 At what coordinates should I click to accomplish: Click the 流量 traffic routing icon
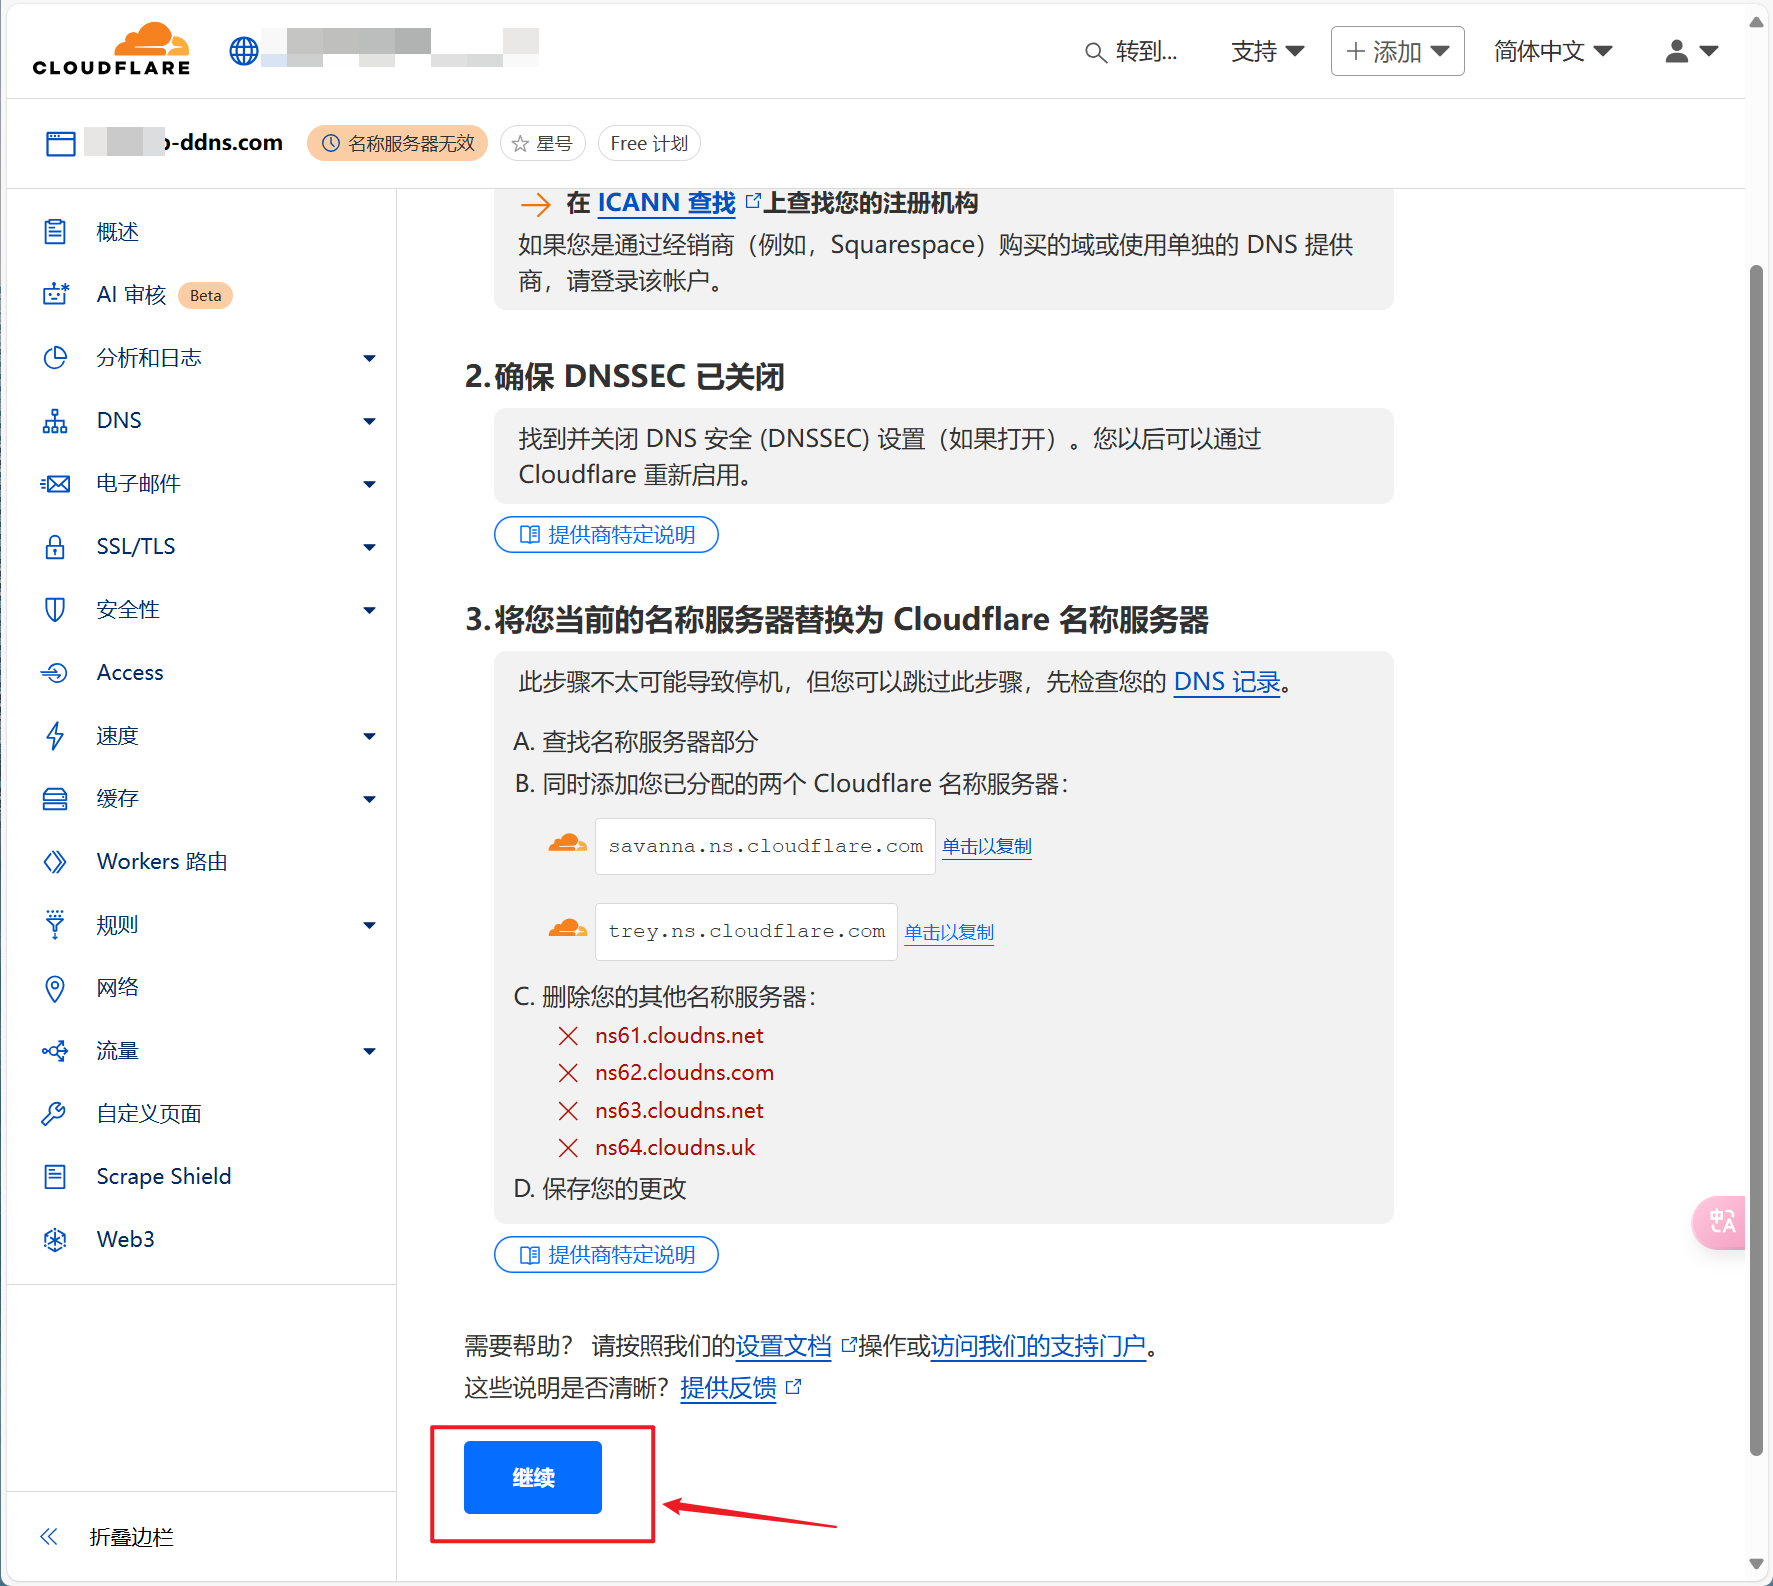pyautogui.click(x=55, y=1051)
